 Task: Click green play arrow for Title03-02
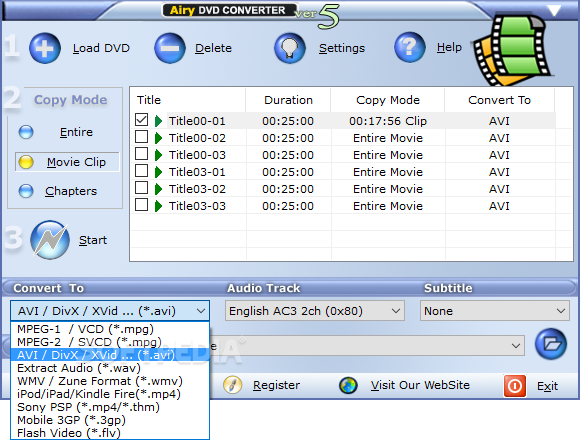pos(159,189)
